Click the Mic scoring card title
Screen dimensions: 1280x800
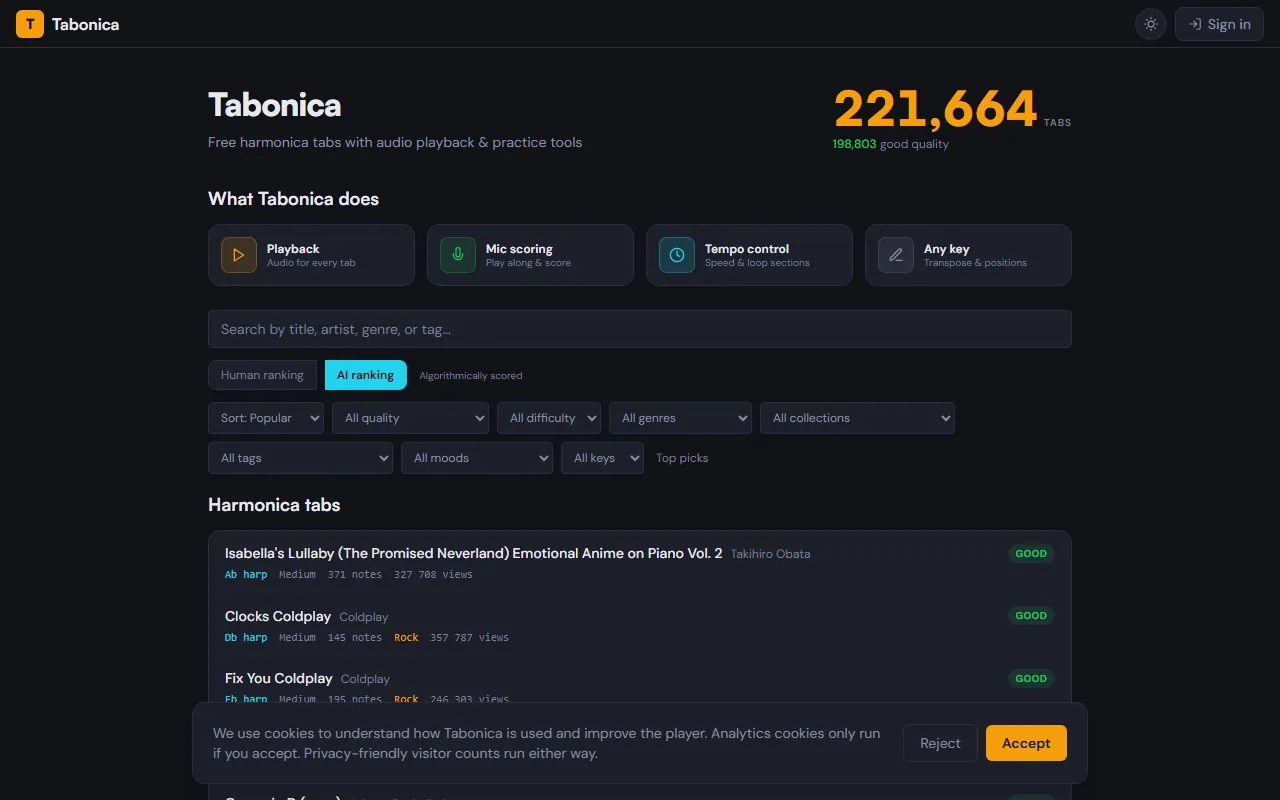(x=519, y=249)
